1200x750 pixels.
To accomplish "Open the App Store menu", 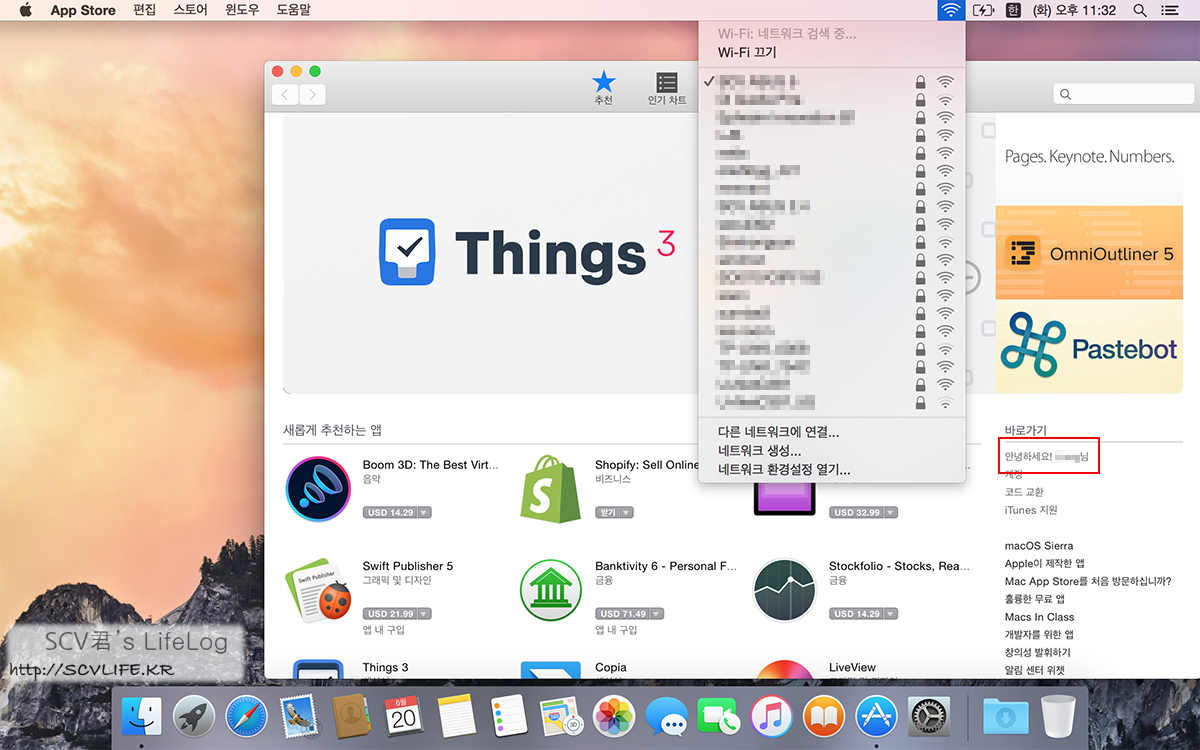I will click(83, 10).
